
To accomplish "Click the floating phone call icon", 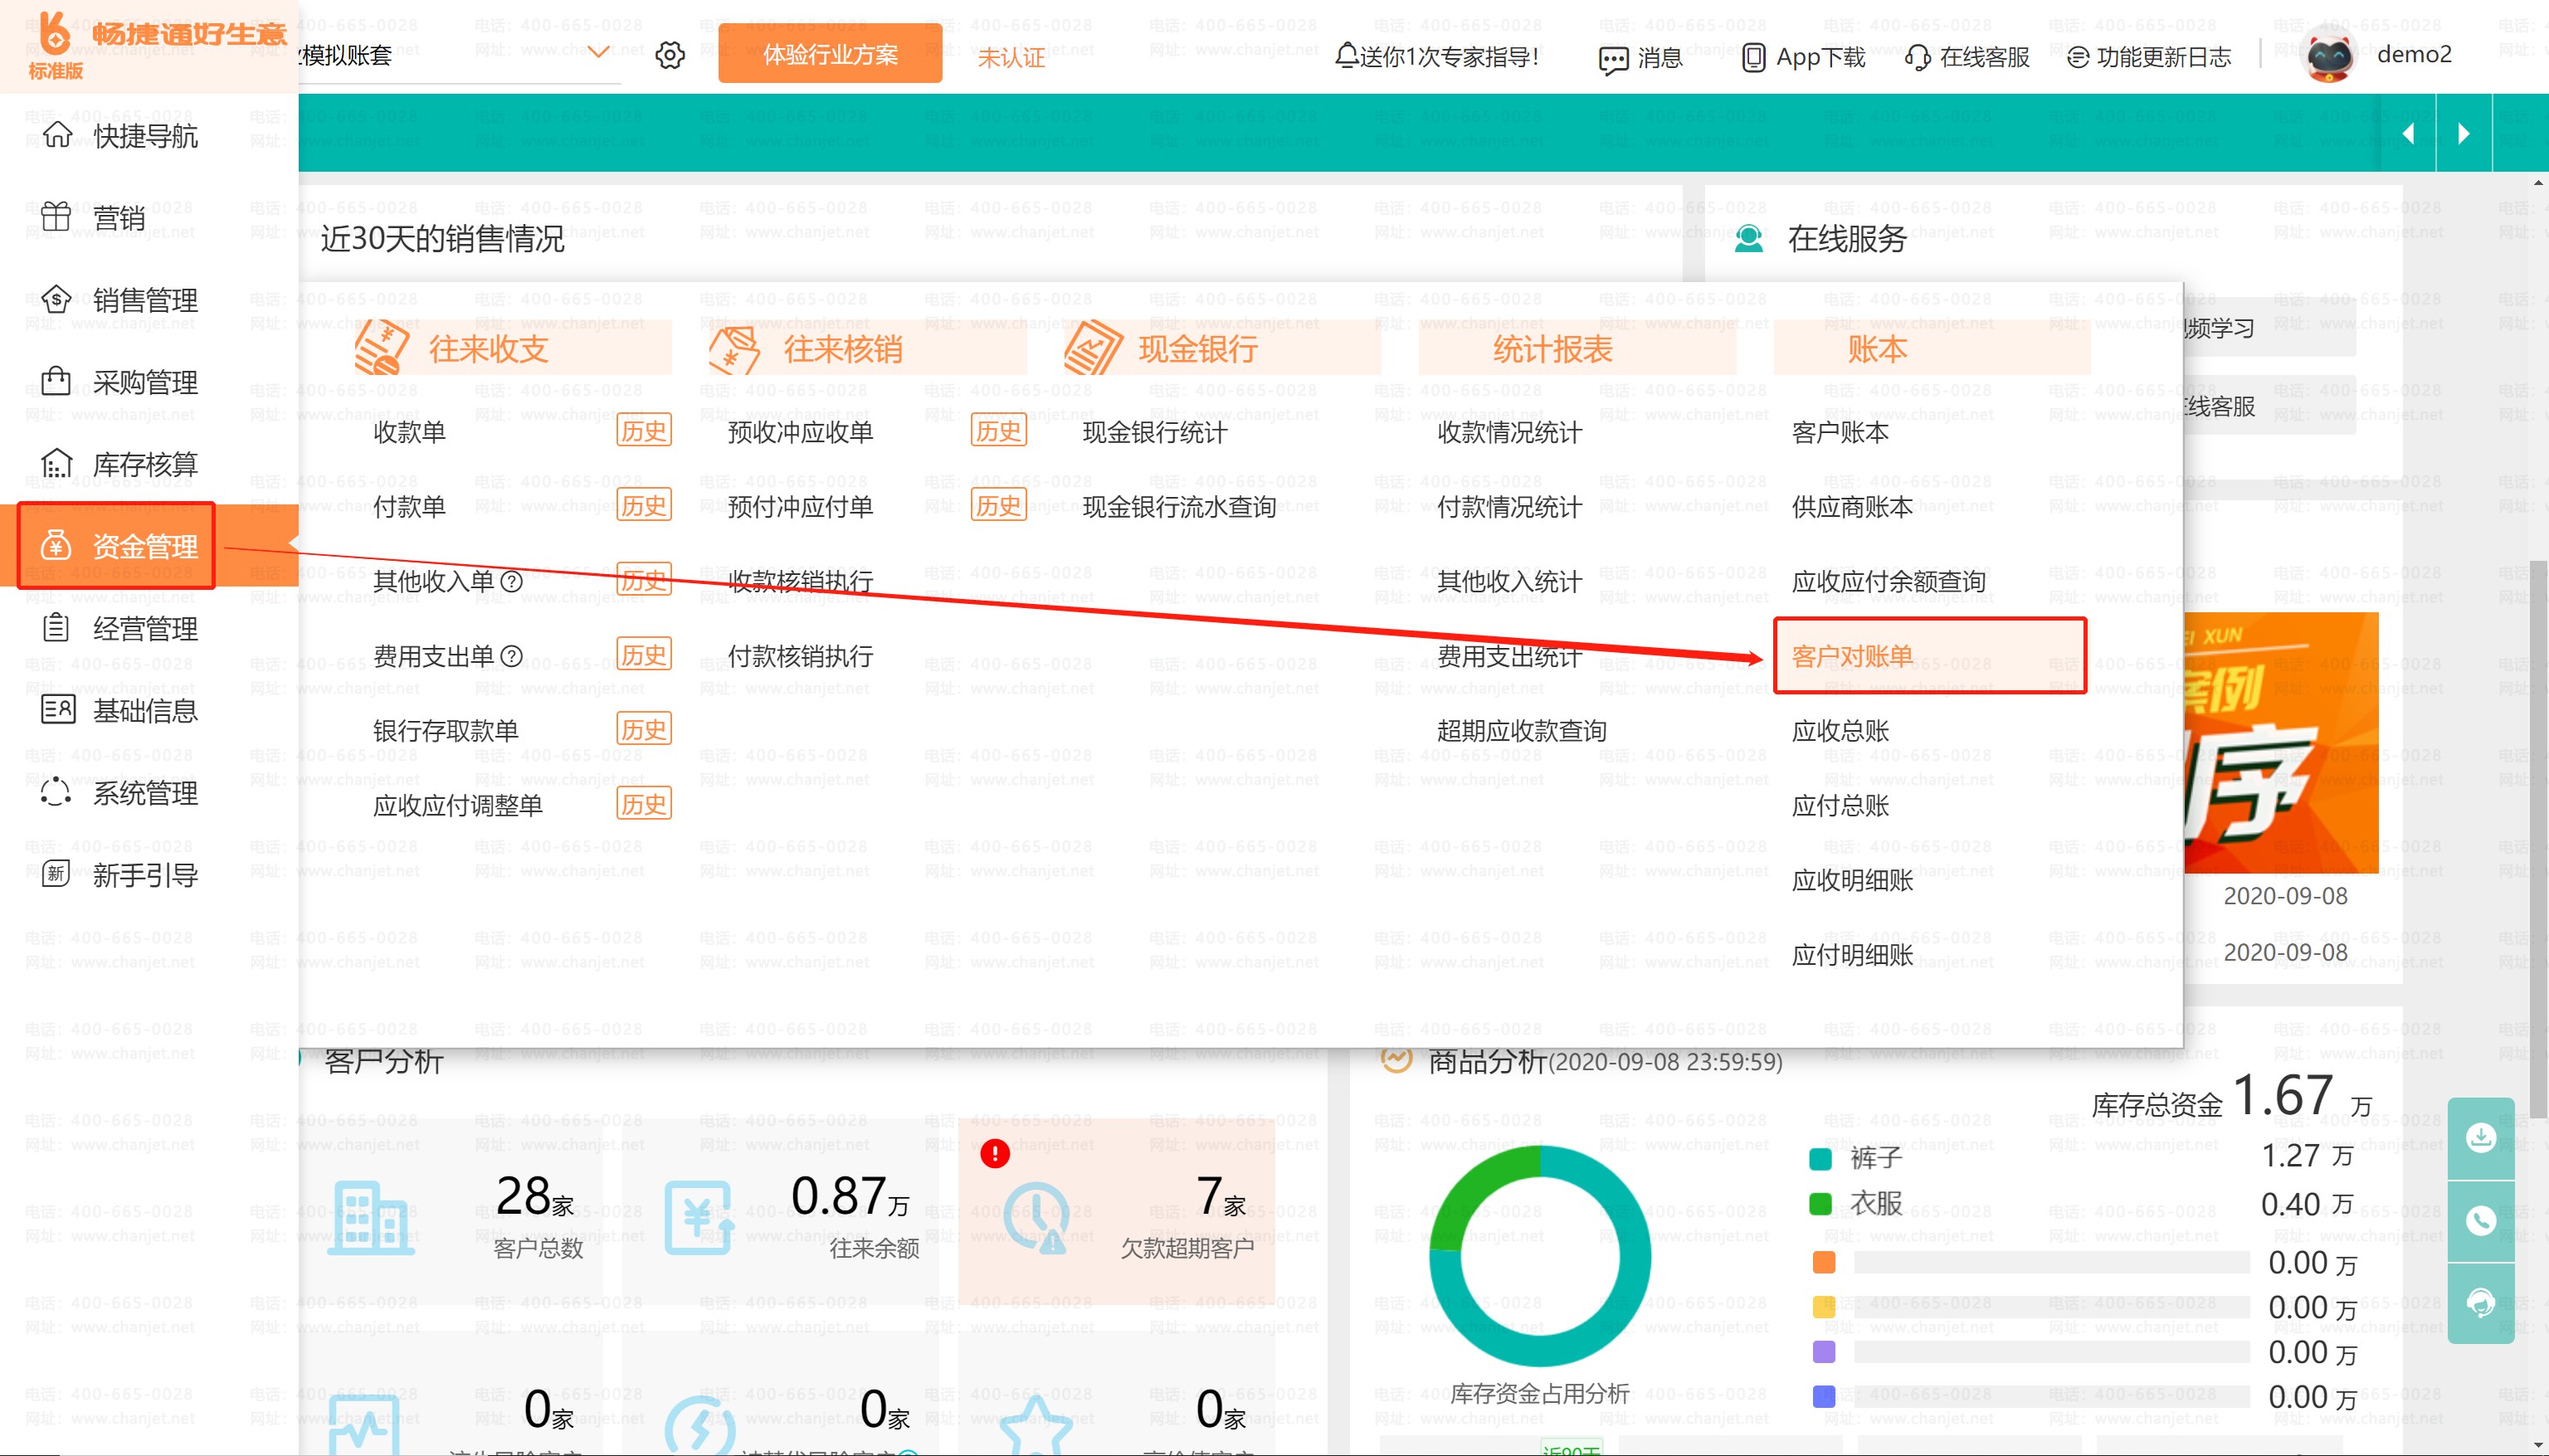I will 2480,1220.
